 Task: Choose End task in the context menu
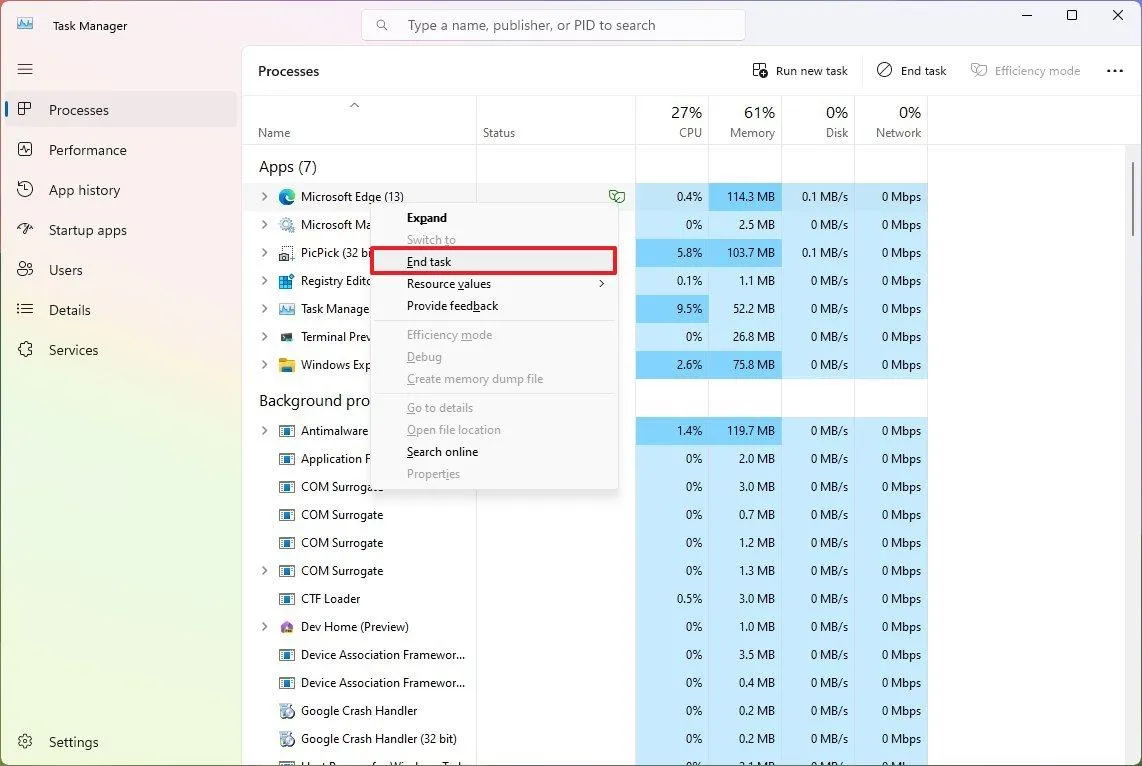click(494, 261)
